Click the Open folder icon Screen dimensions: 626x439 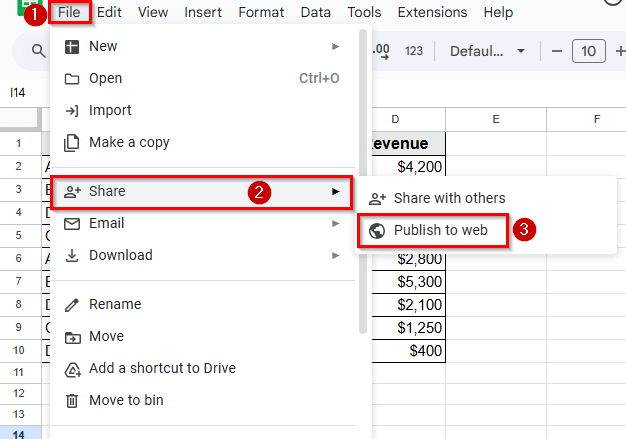72,79
